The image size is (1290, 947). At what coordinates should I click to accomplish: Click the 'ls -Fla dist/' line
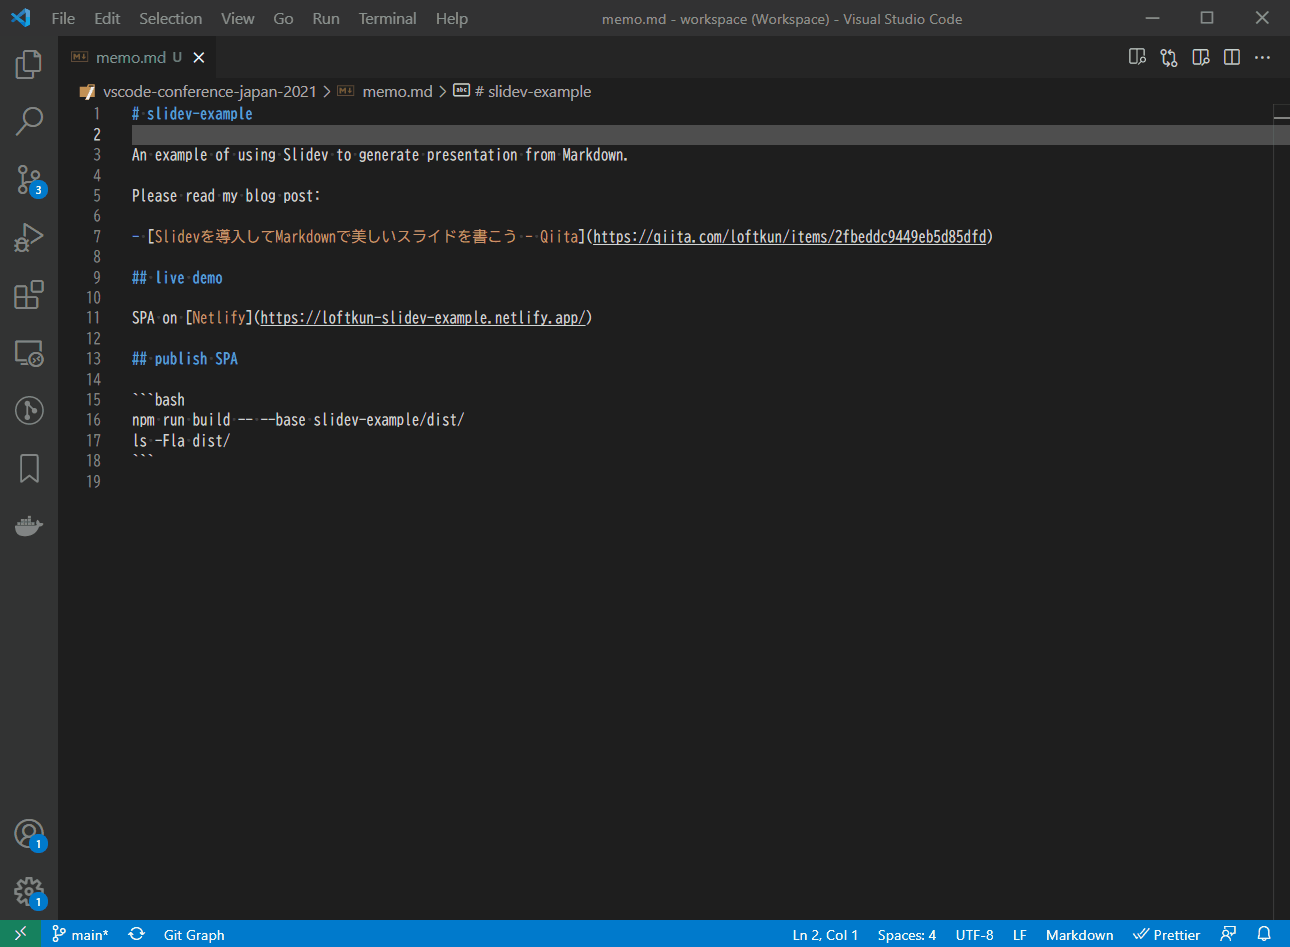181,441
